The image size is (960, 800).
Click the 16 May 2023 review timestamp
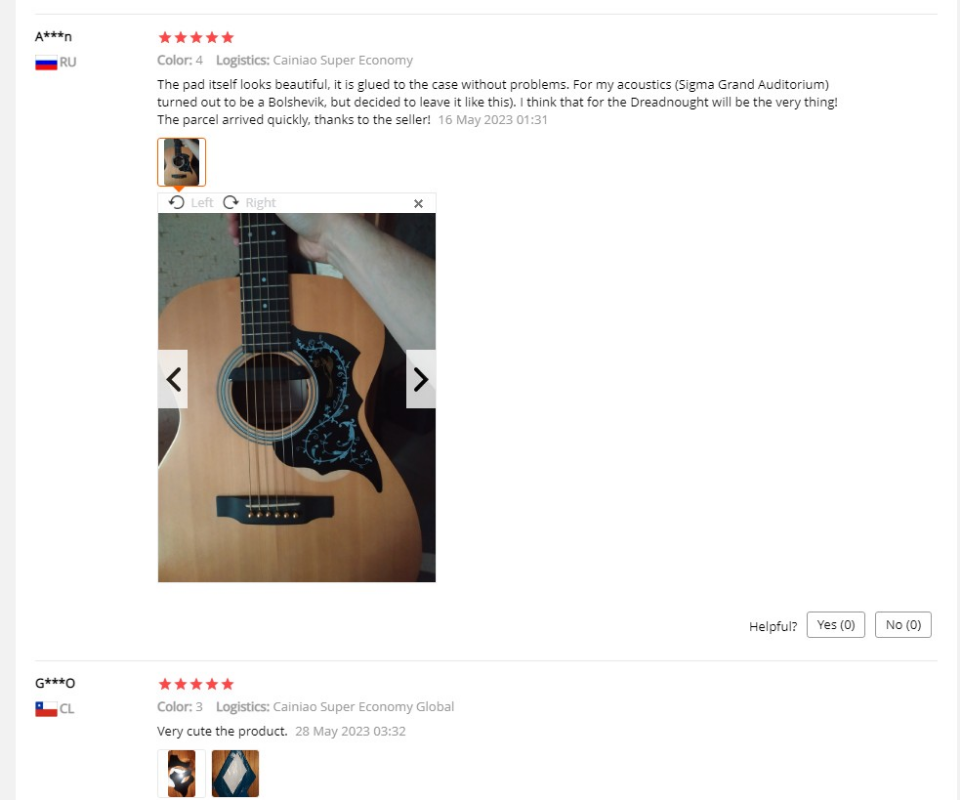click(492, 120)
